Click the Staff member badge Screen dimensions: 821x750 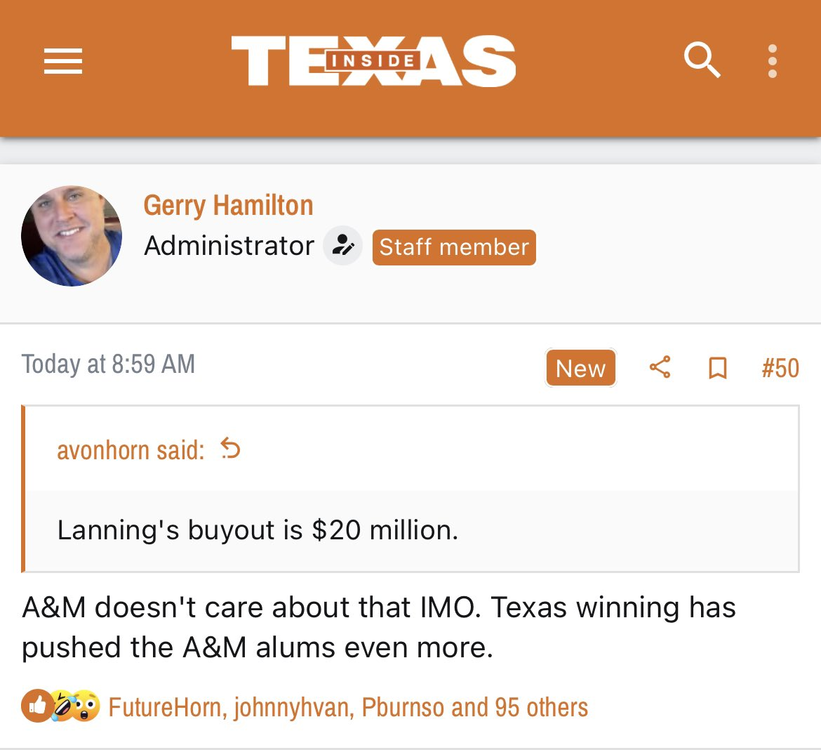454,247
